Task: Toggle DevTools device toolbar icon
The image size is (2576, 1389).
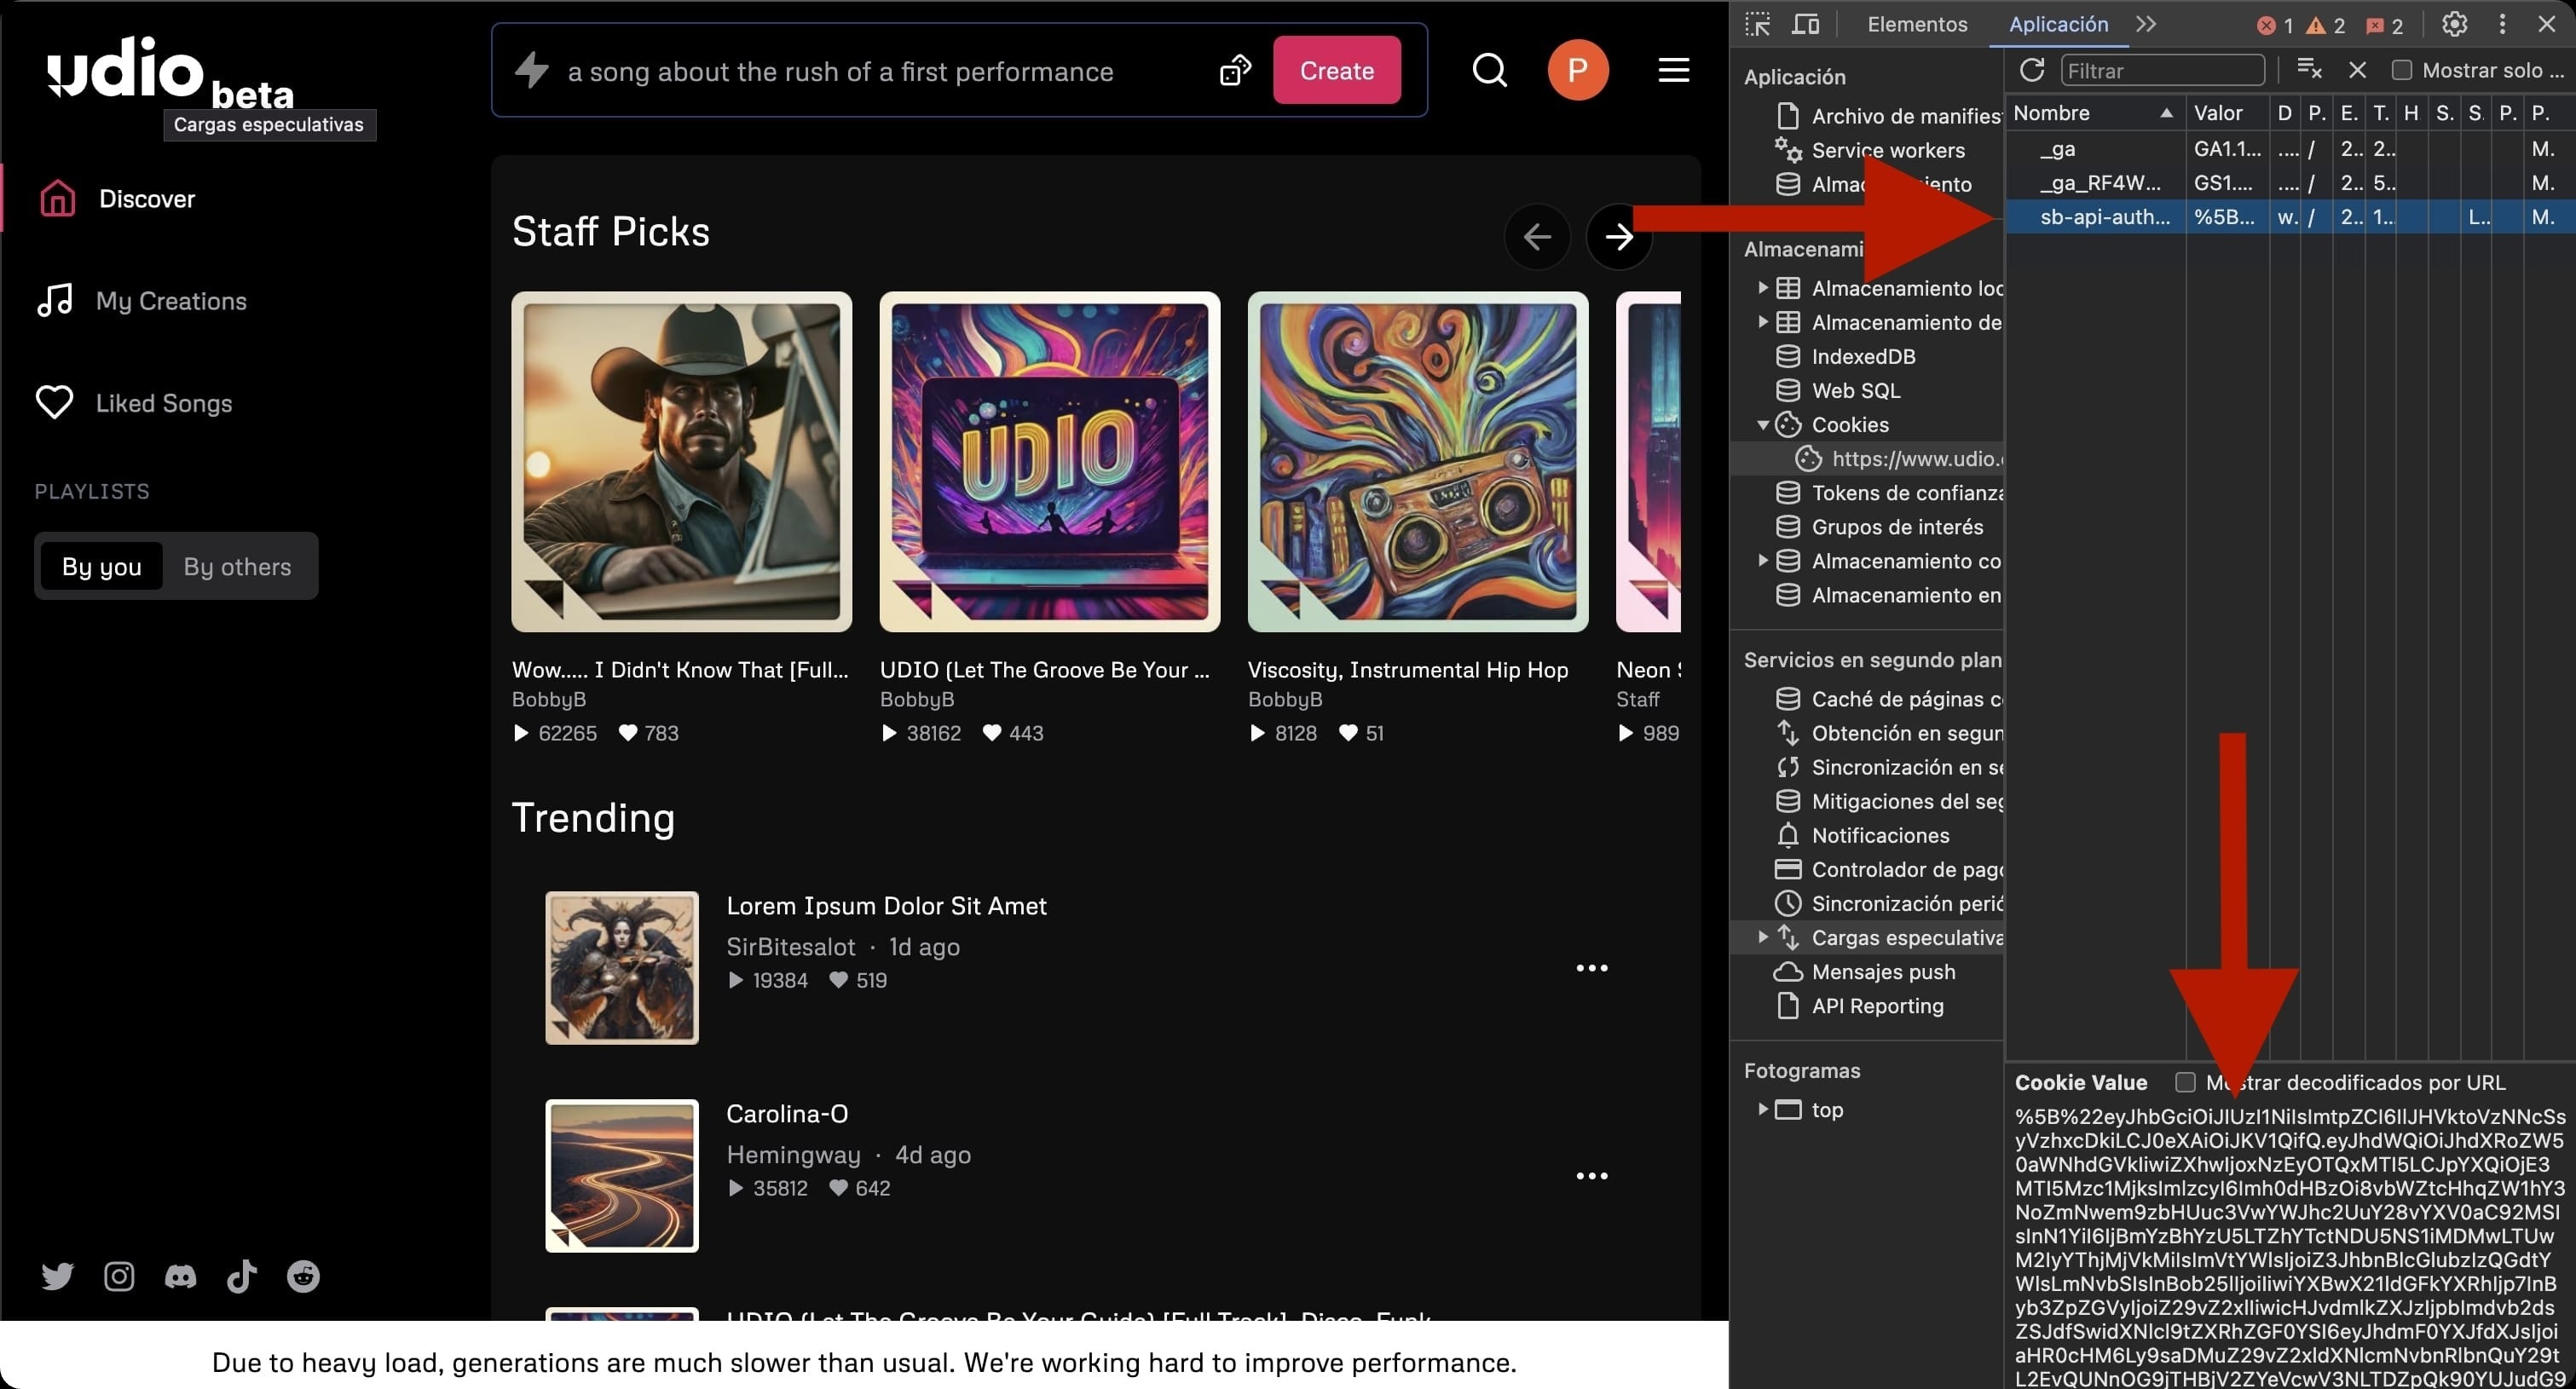Action: click(1805, 24)
